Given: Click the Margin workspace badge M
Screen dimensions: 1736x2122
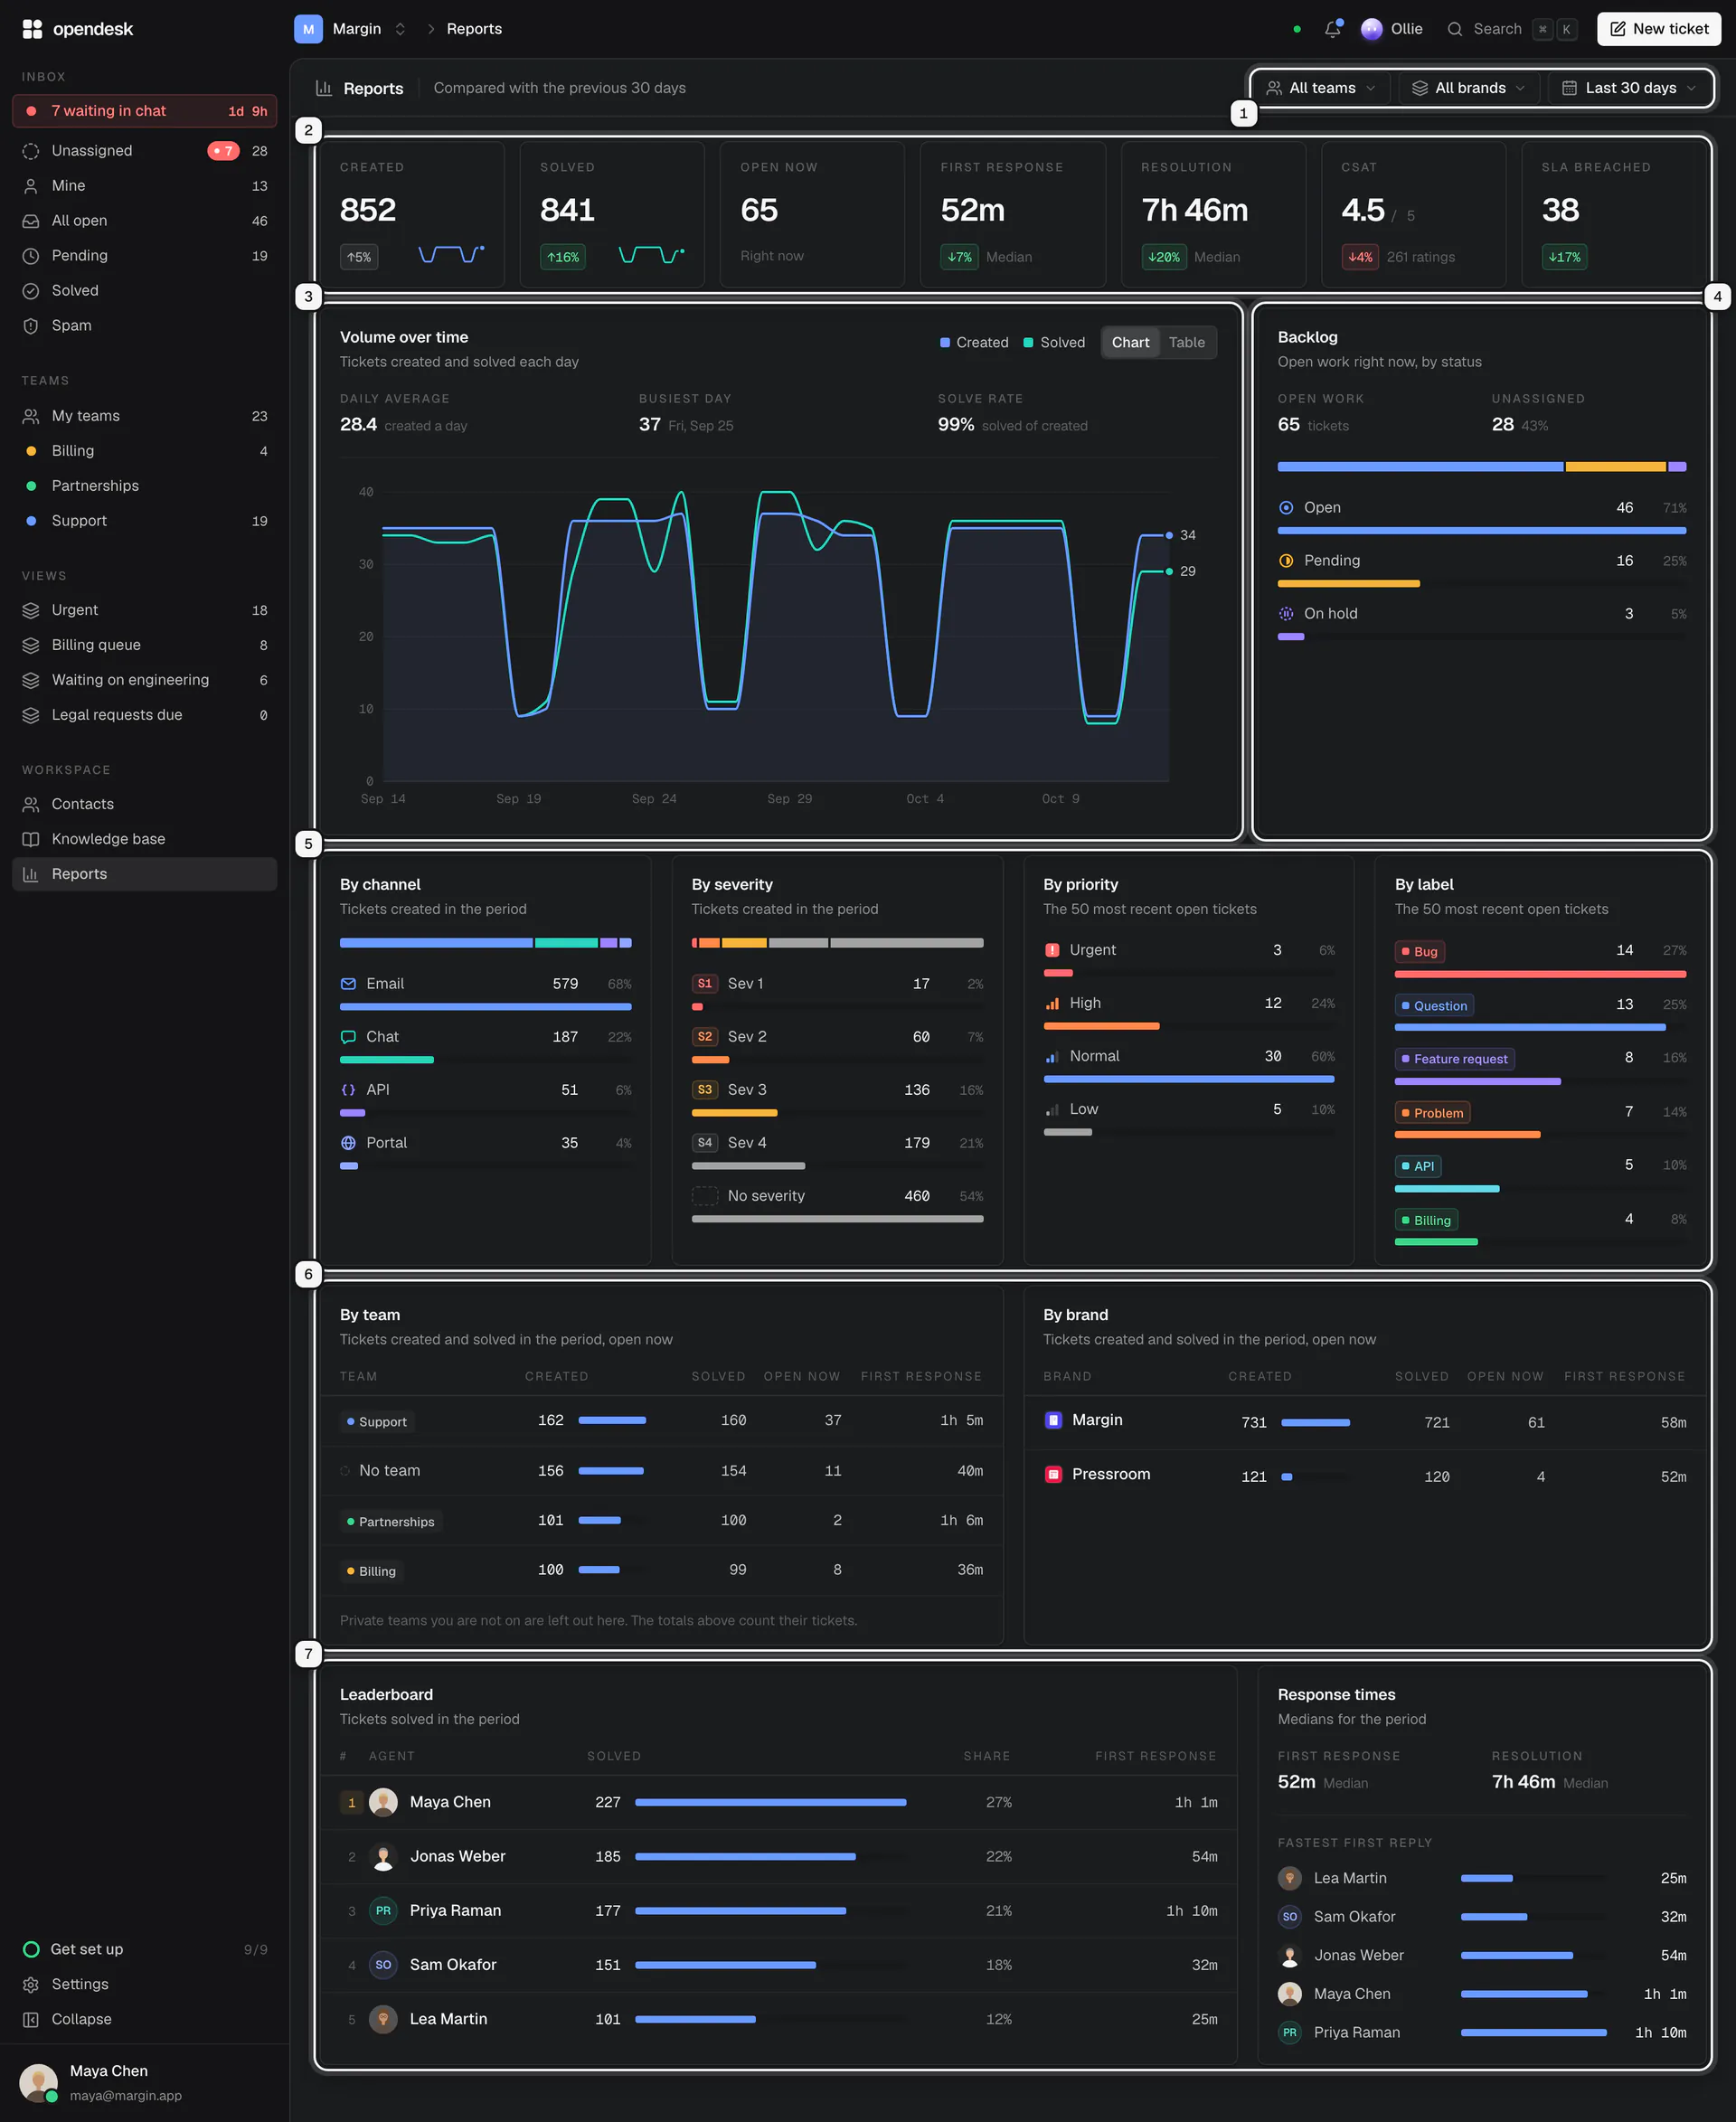Looking at the screenshot, I should coord(308,29).
